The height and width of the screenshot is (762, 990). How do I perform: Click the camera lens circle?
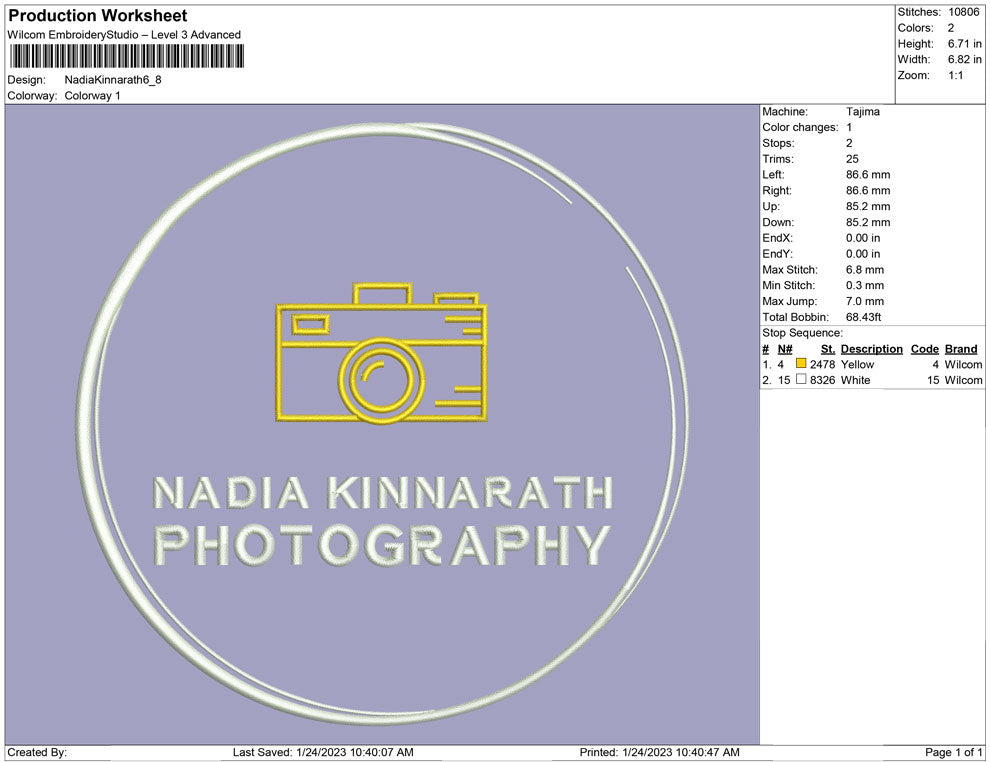[x=378, y=380]
